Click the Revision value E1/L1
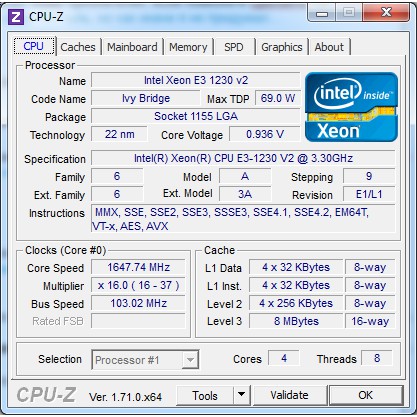Screen dimensions: 417x417 pos(369,194)
